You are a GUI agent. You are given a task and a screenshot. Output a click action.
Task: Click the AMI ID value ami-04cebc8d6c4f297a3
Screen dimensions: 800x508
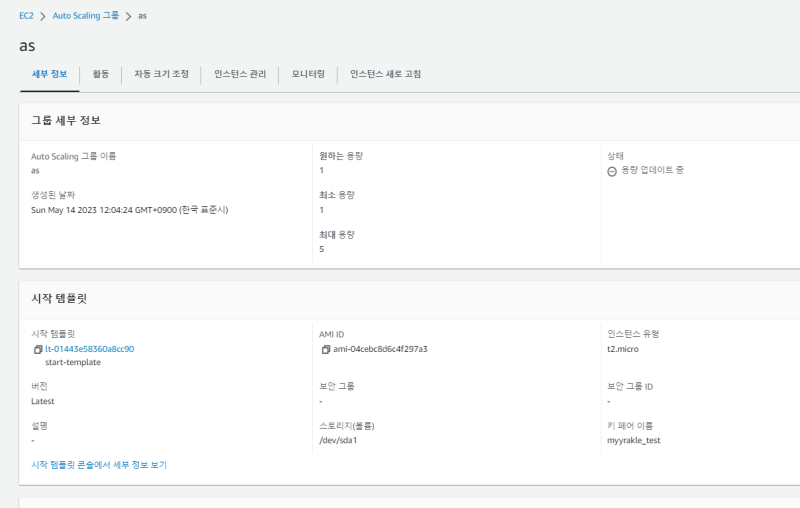pos(381,349)
